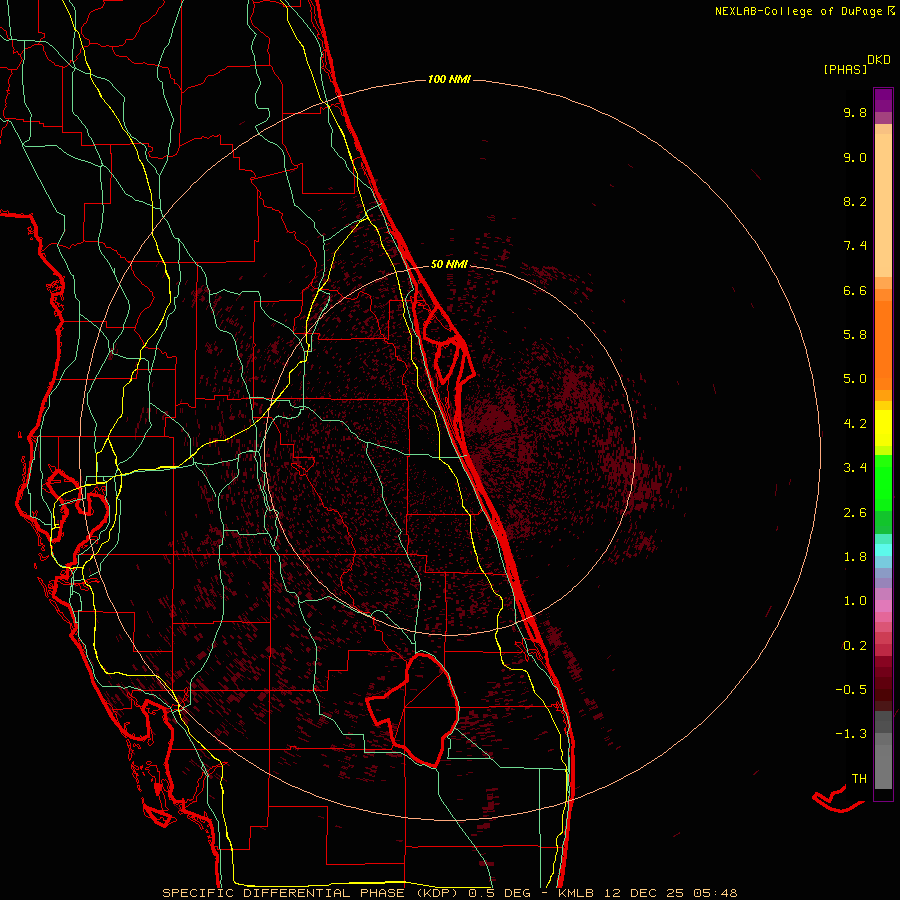Click the NEXLAB-College of DuPage watermark text

(x=799, y=11)
